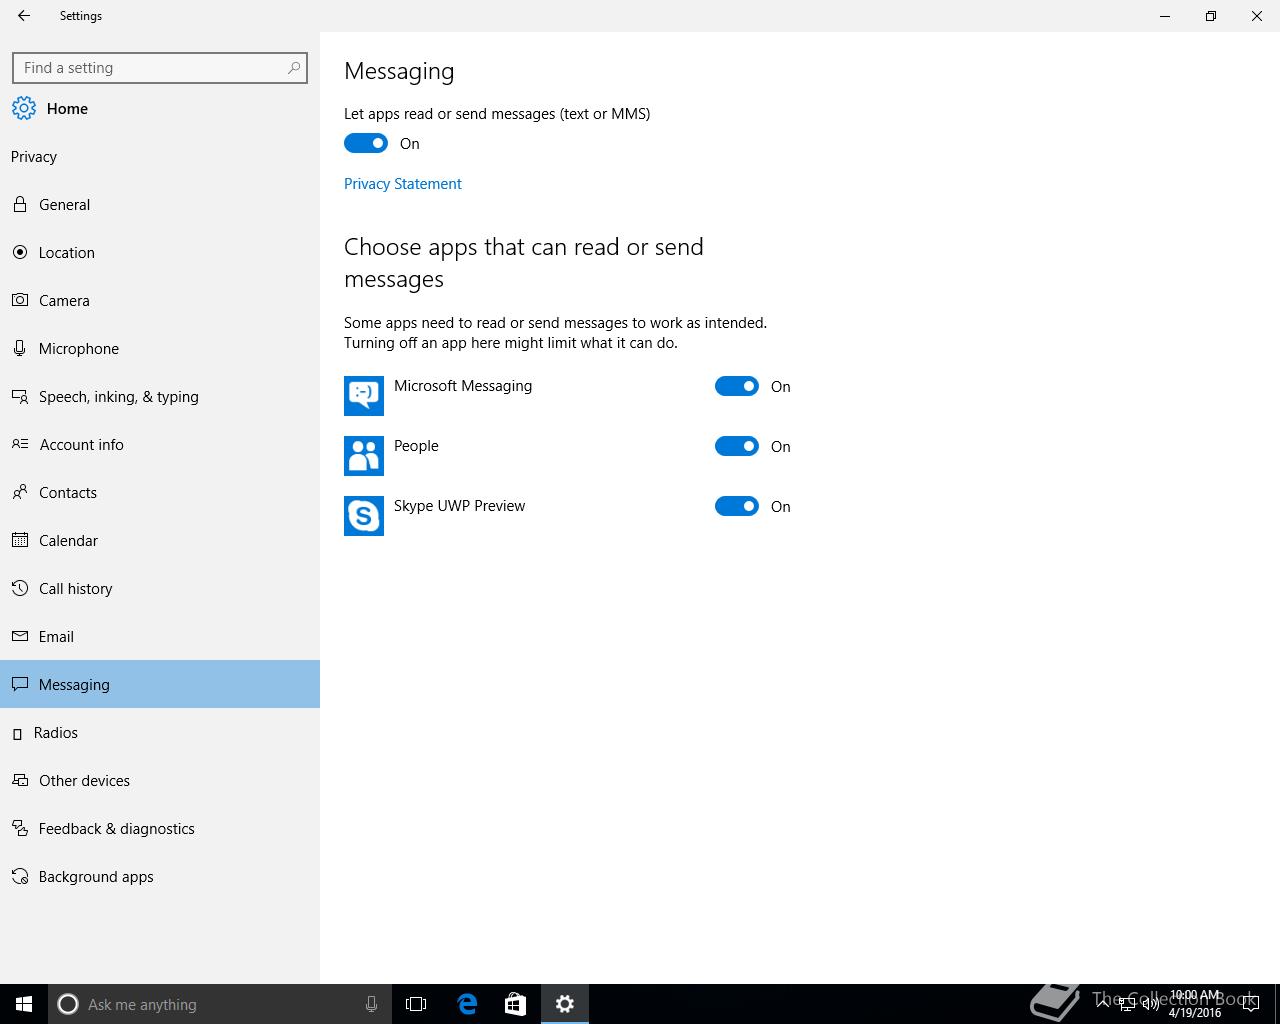Open the Privacy Statement link

[403, 184]
